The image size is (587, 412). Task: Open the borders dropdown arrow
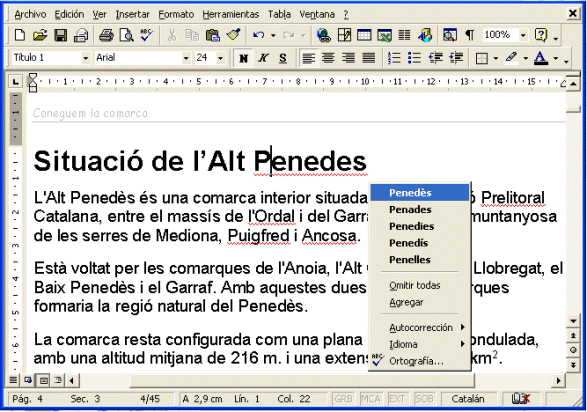point(495,58)
